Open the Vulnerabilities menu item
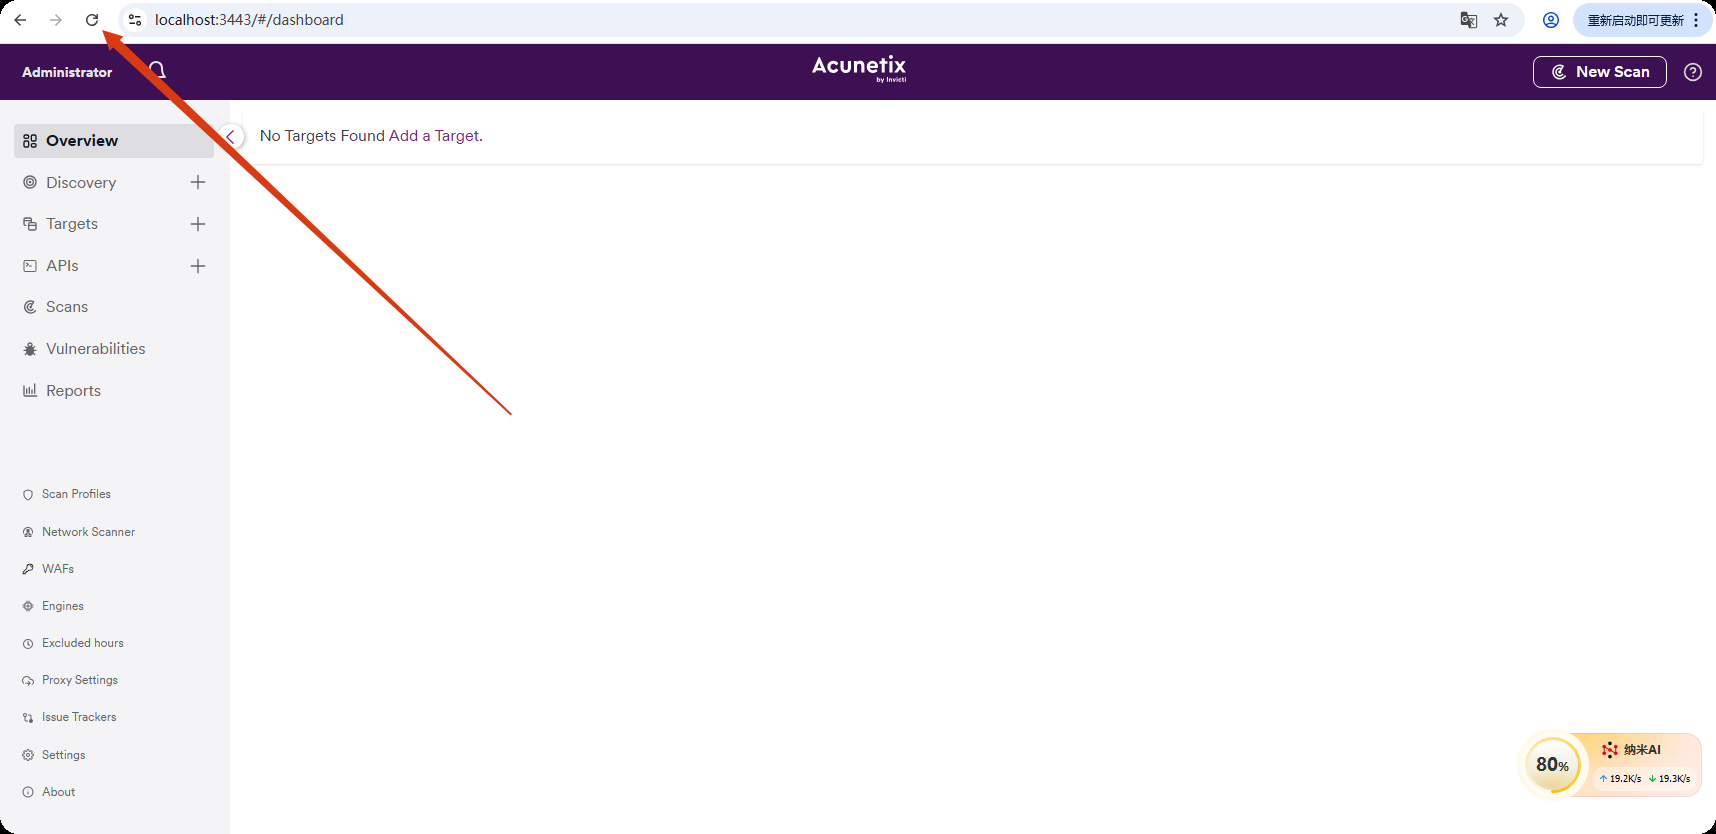 pyautogui.click(x=95, y=349)
